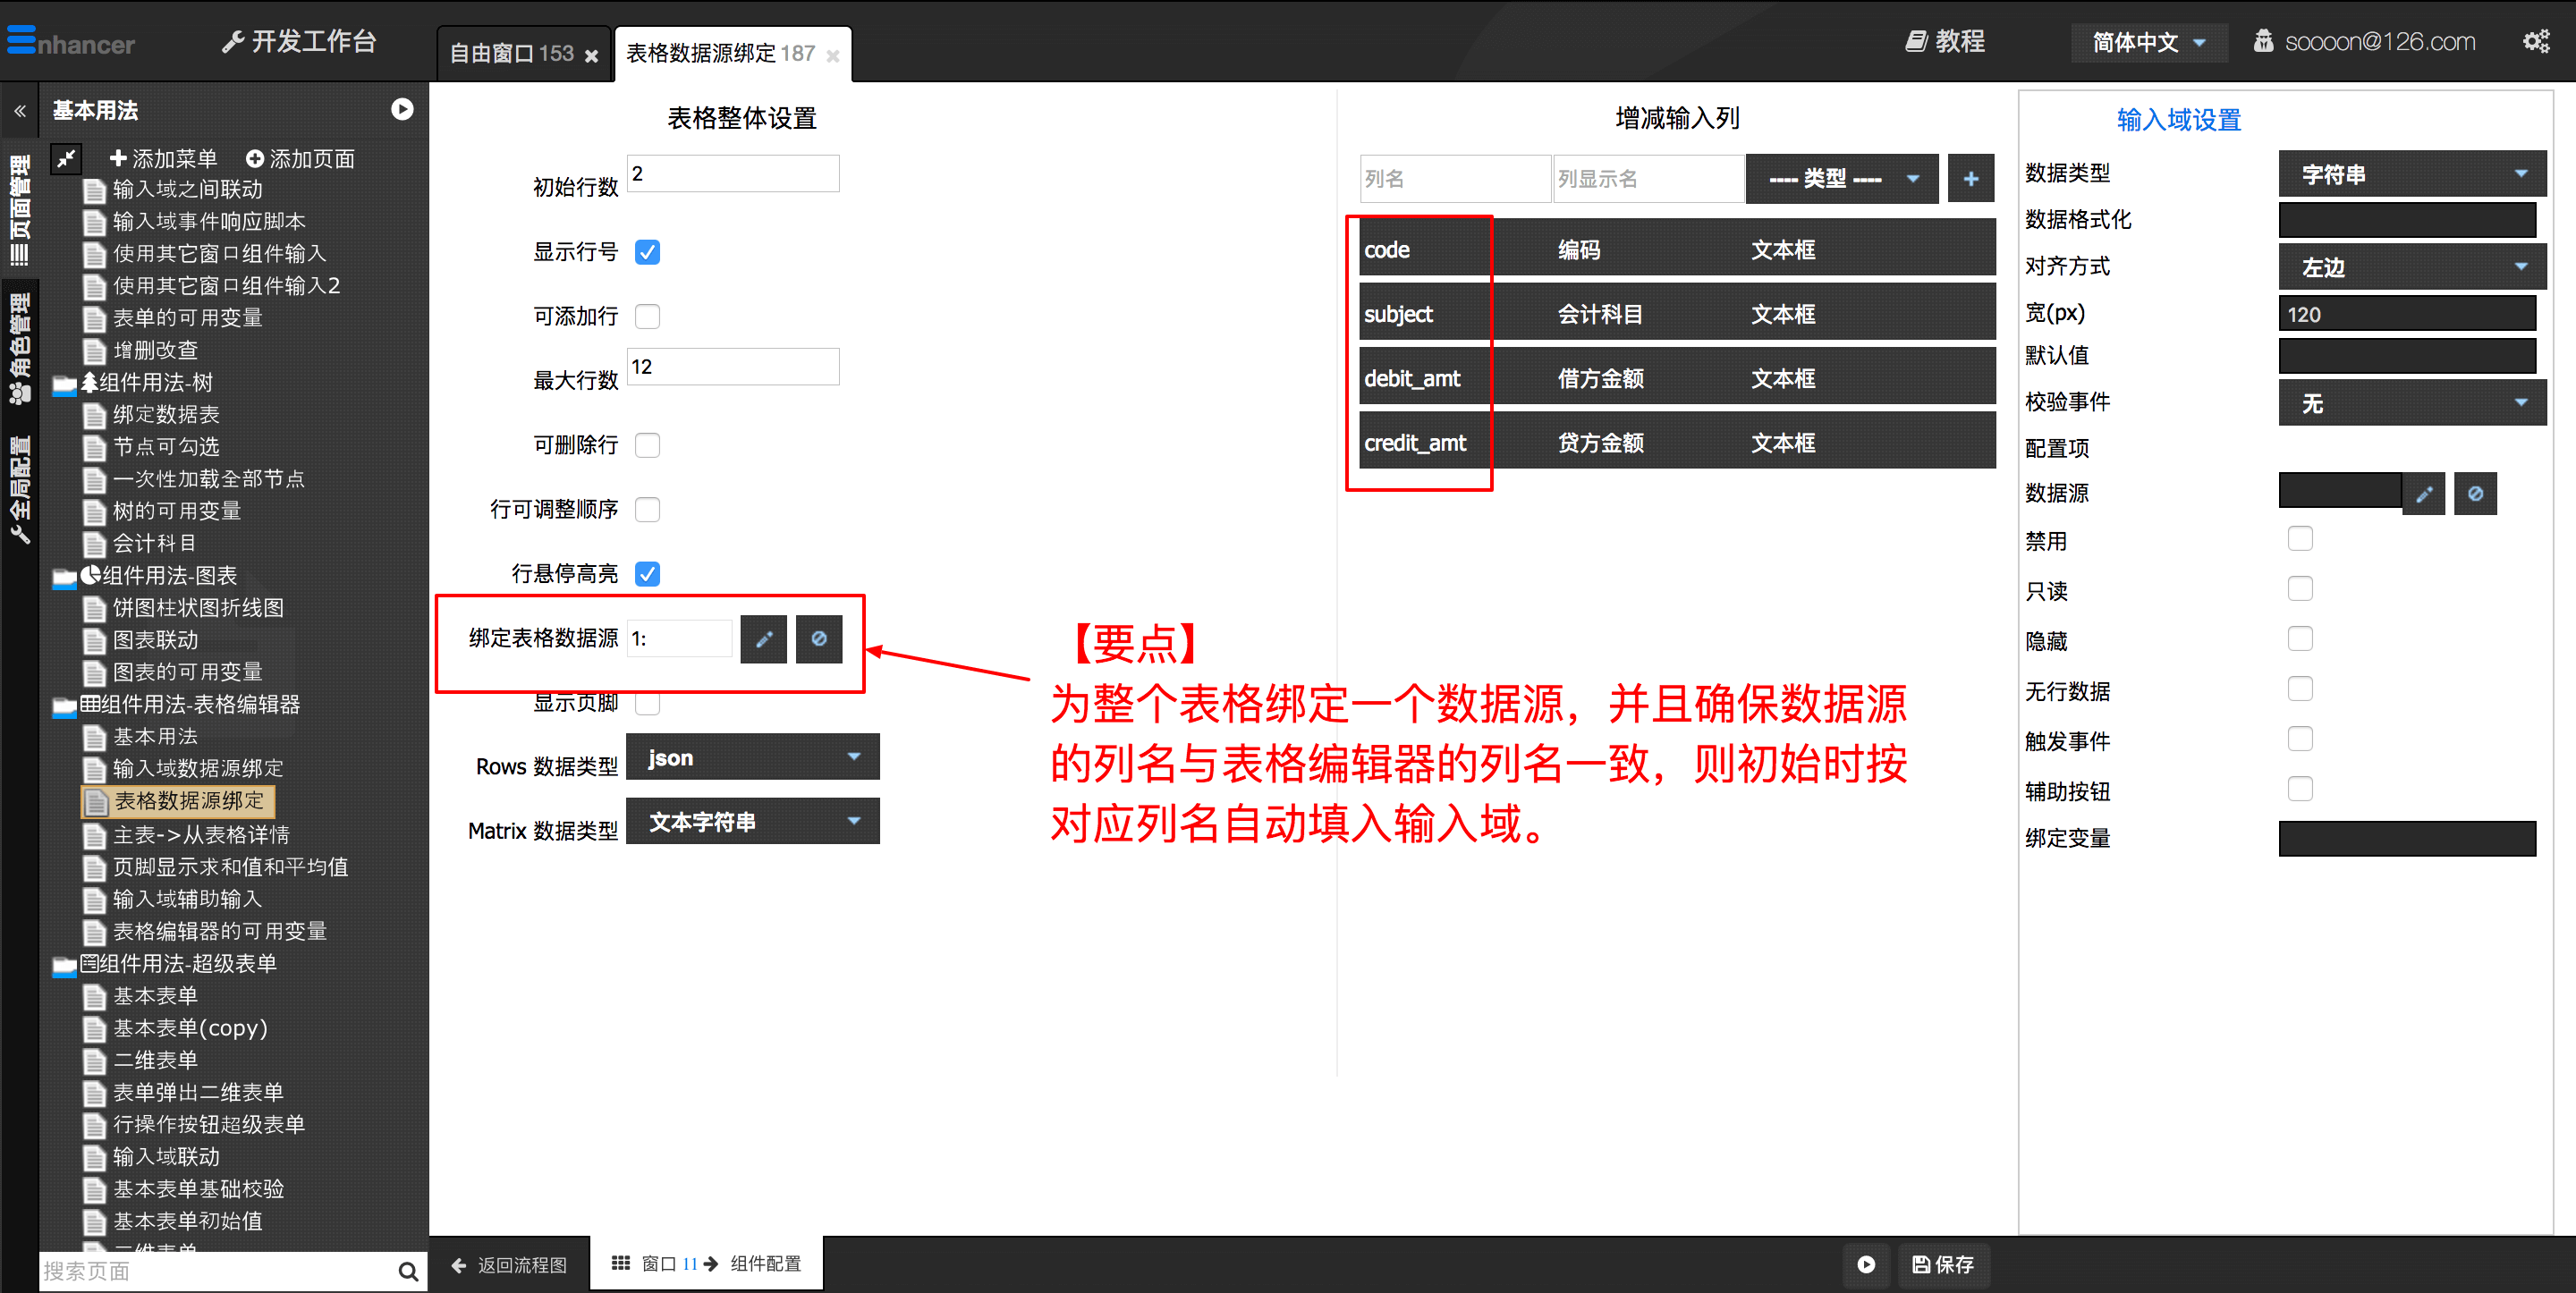Click the settings gears icon at top right
This screenshot has width=2576, height=1293.
2535,42
